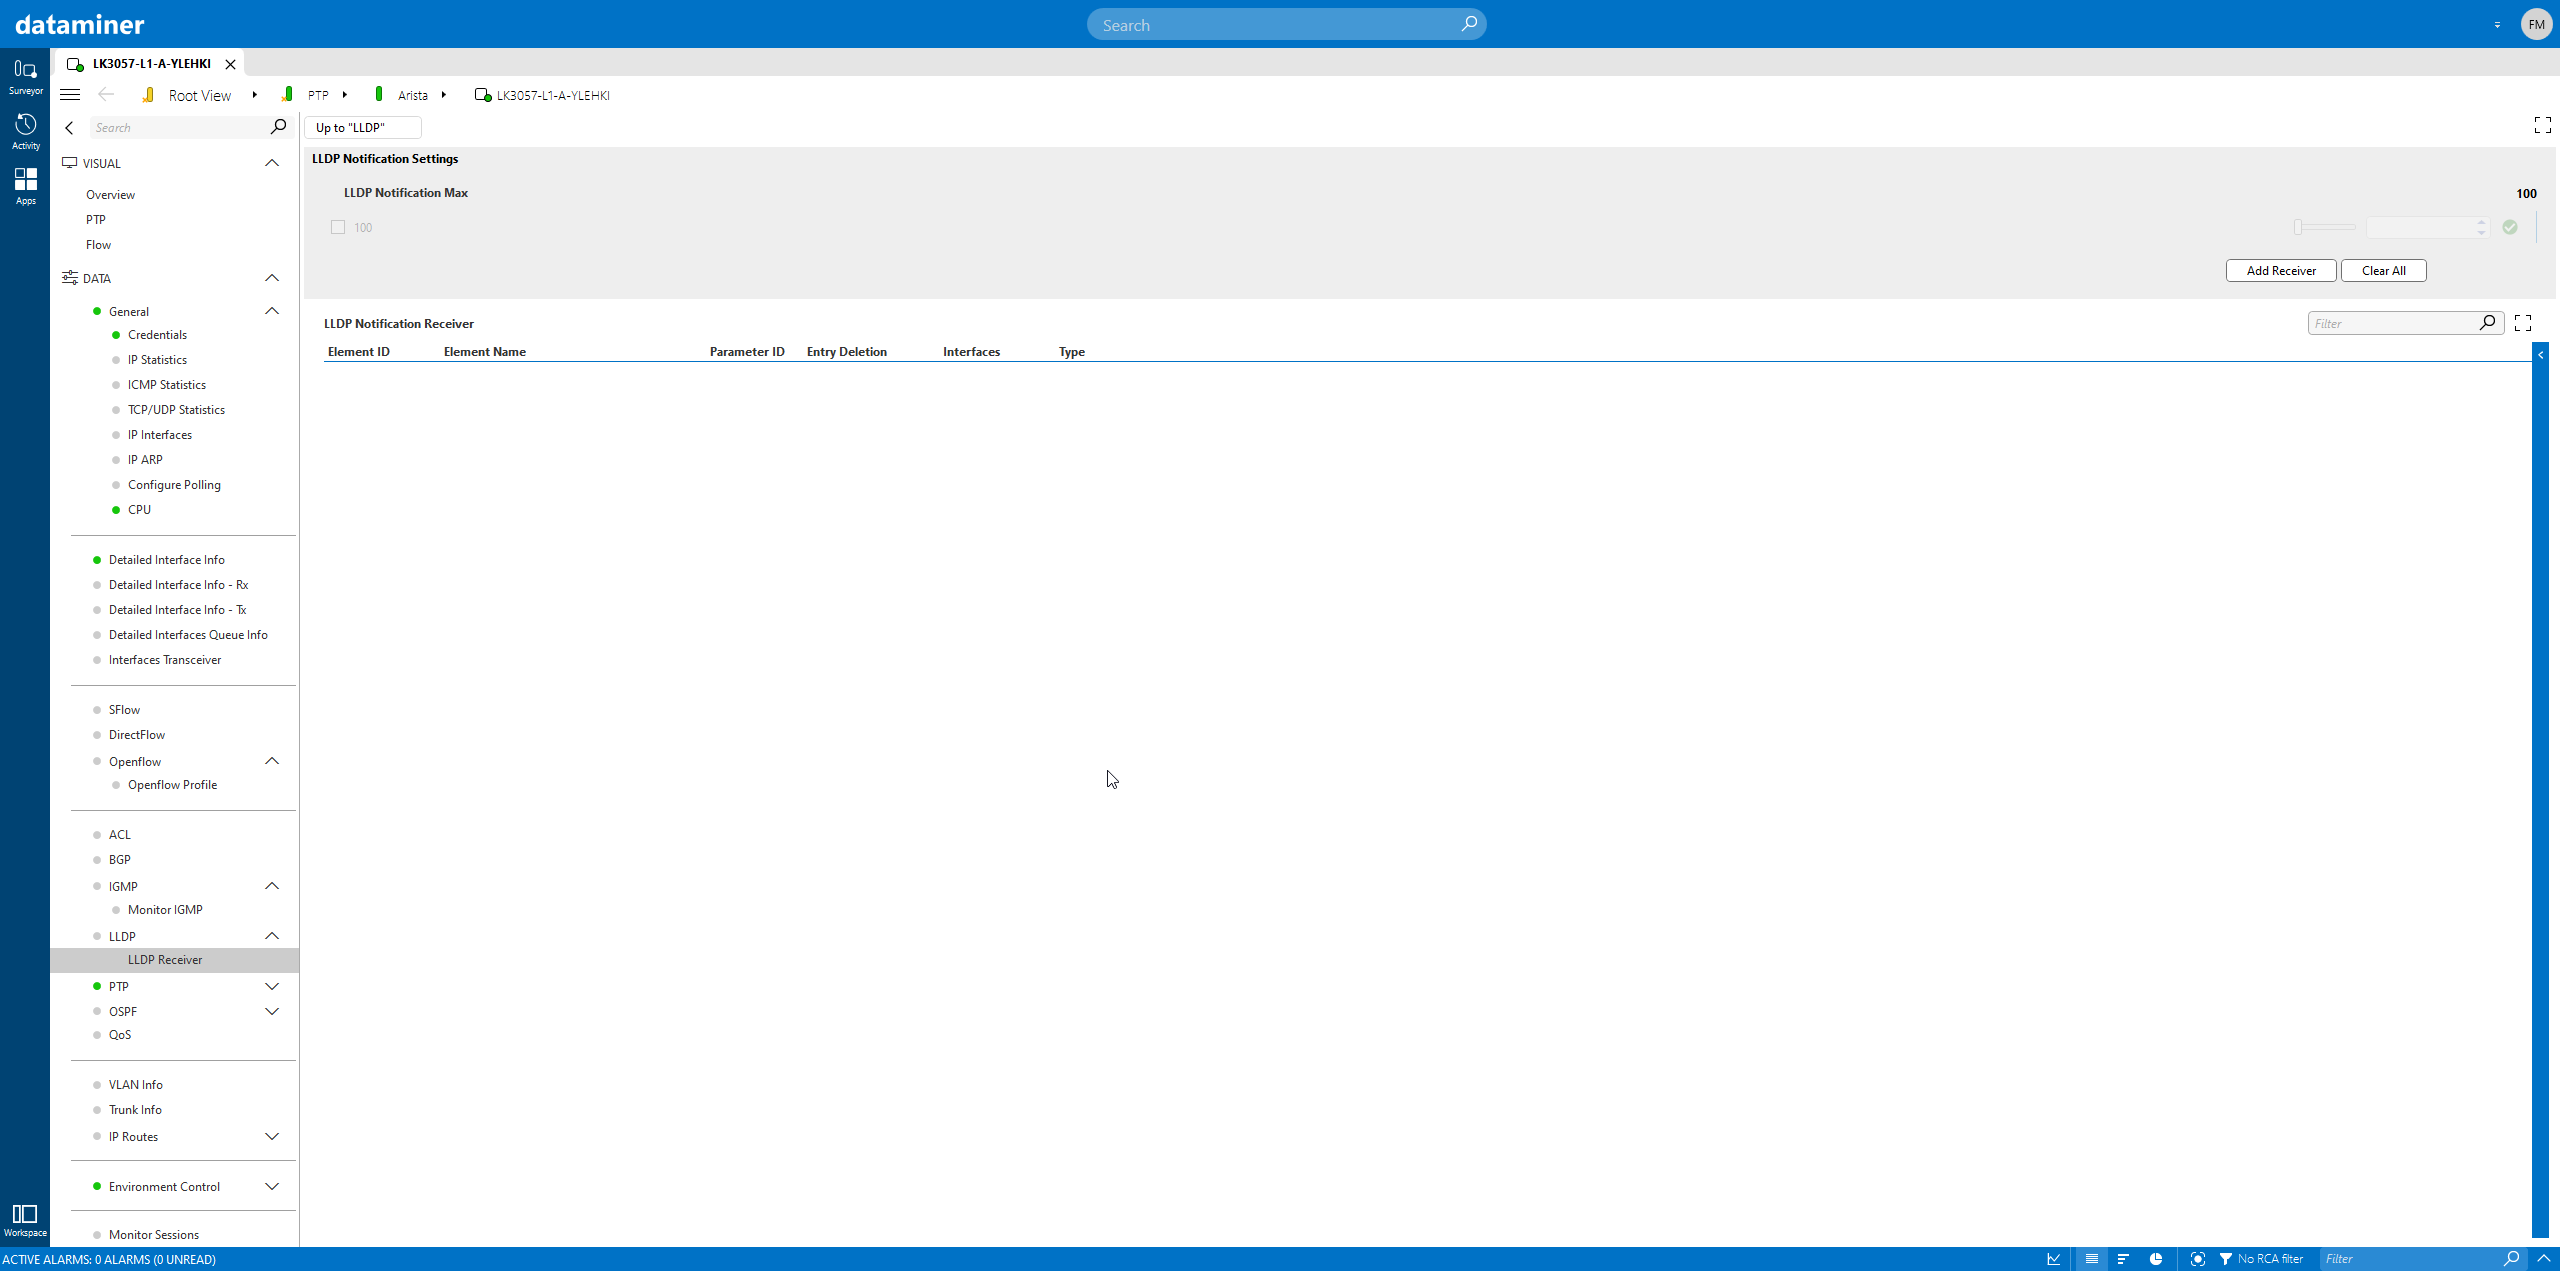Collapse the VISUAL section
Screen dimensions: 2560x1271
tap(272, 163)
